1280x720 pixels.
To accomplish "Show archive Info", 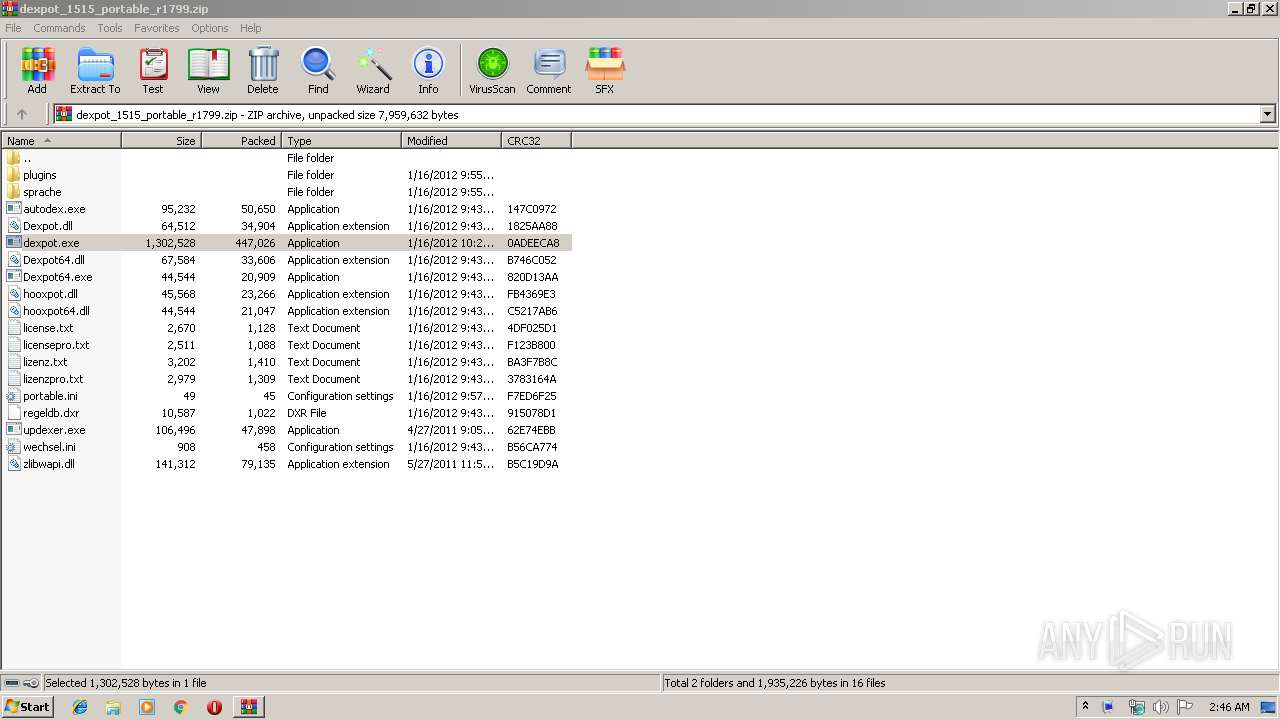I will [428, 70].
